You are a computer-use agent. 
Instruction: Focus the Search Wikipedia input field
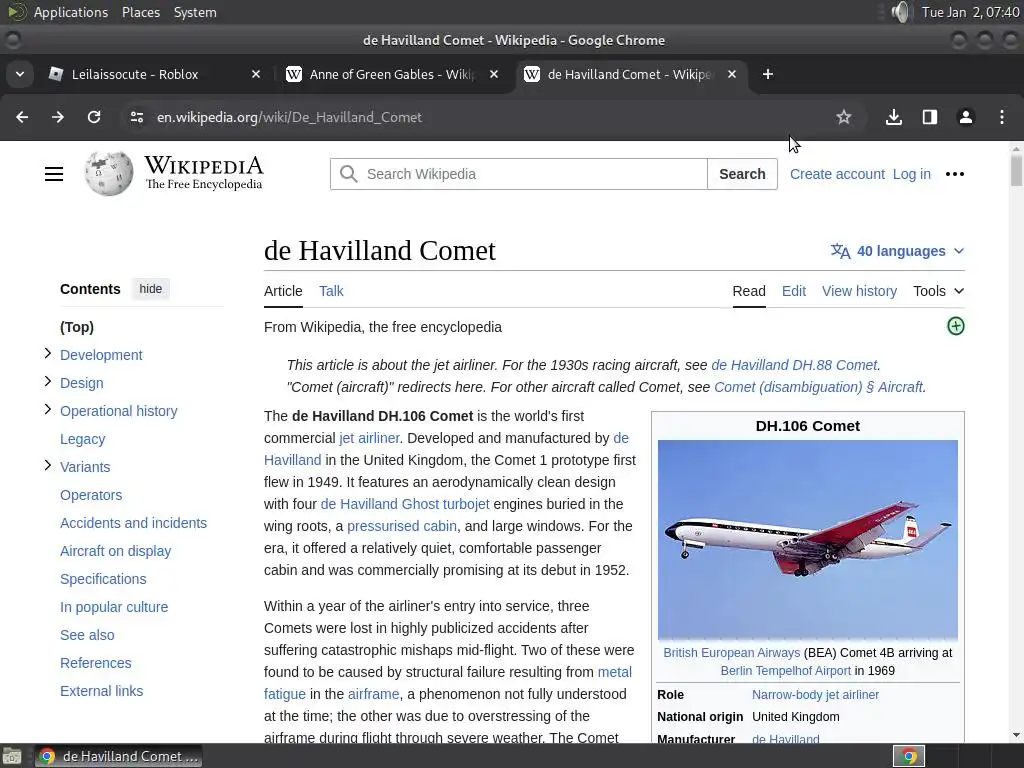tap(519, 174)
